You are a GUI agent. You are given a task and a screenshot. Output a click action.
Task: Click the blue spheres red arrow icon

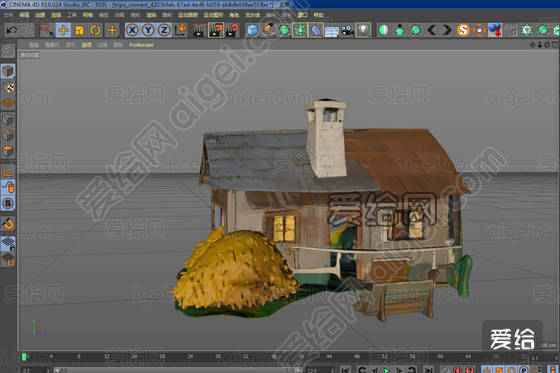495,30
